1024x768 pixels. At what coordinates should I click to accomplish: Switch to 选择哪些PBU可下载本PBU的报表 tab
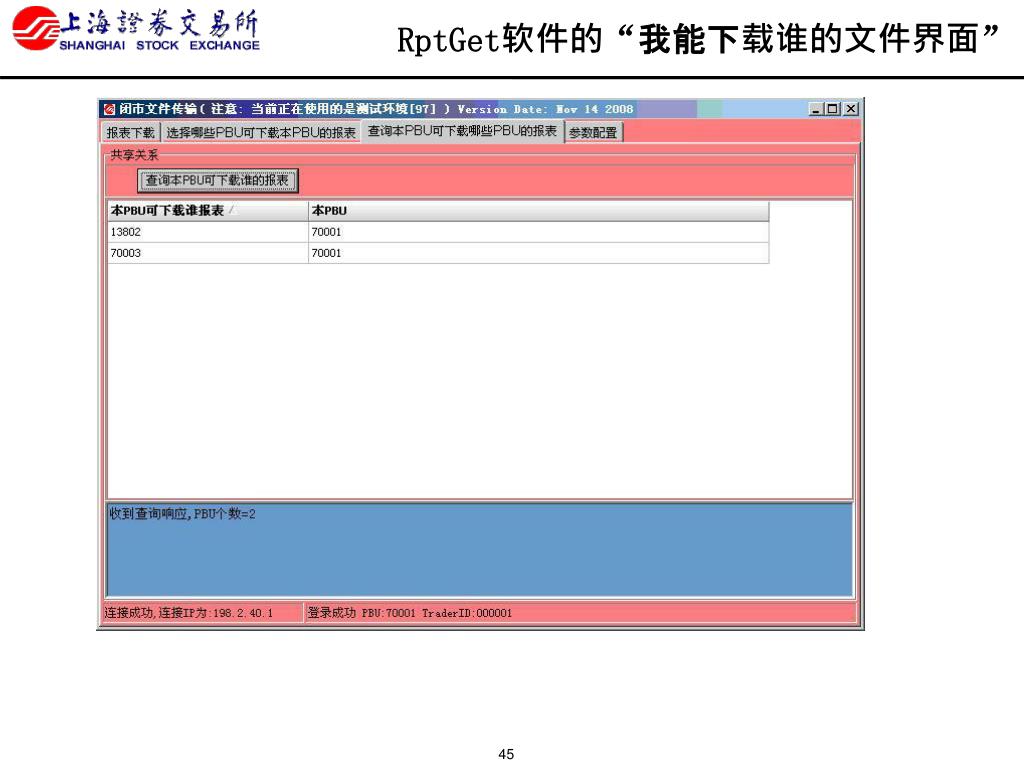[x=261, y=133]
